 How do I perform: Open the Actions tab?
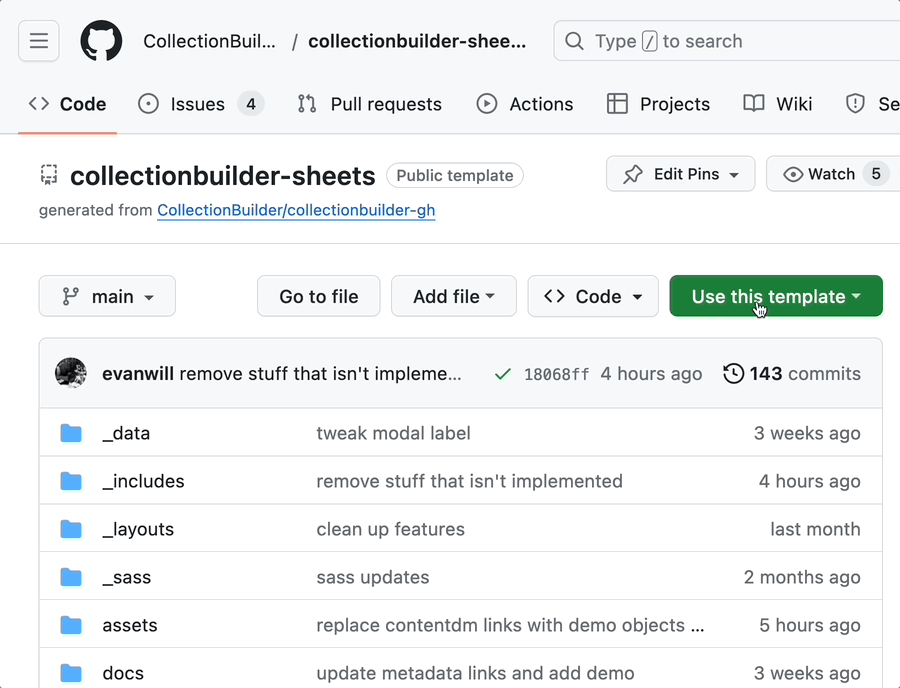point(525,104)
